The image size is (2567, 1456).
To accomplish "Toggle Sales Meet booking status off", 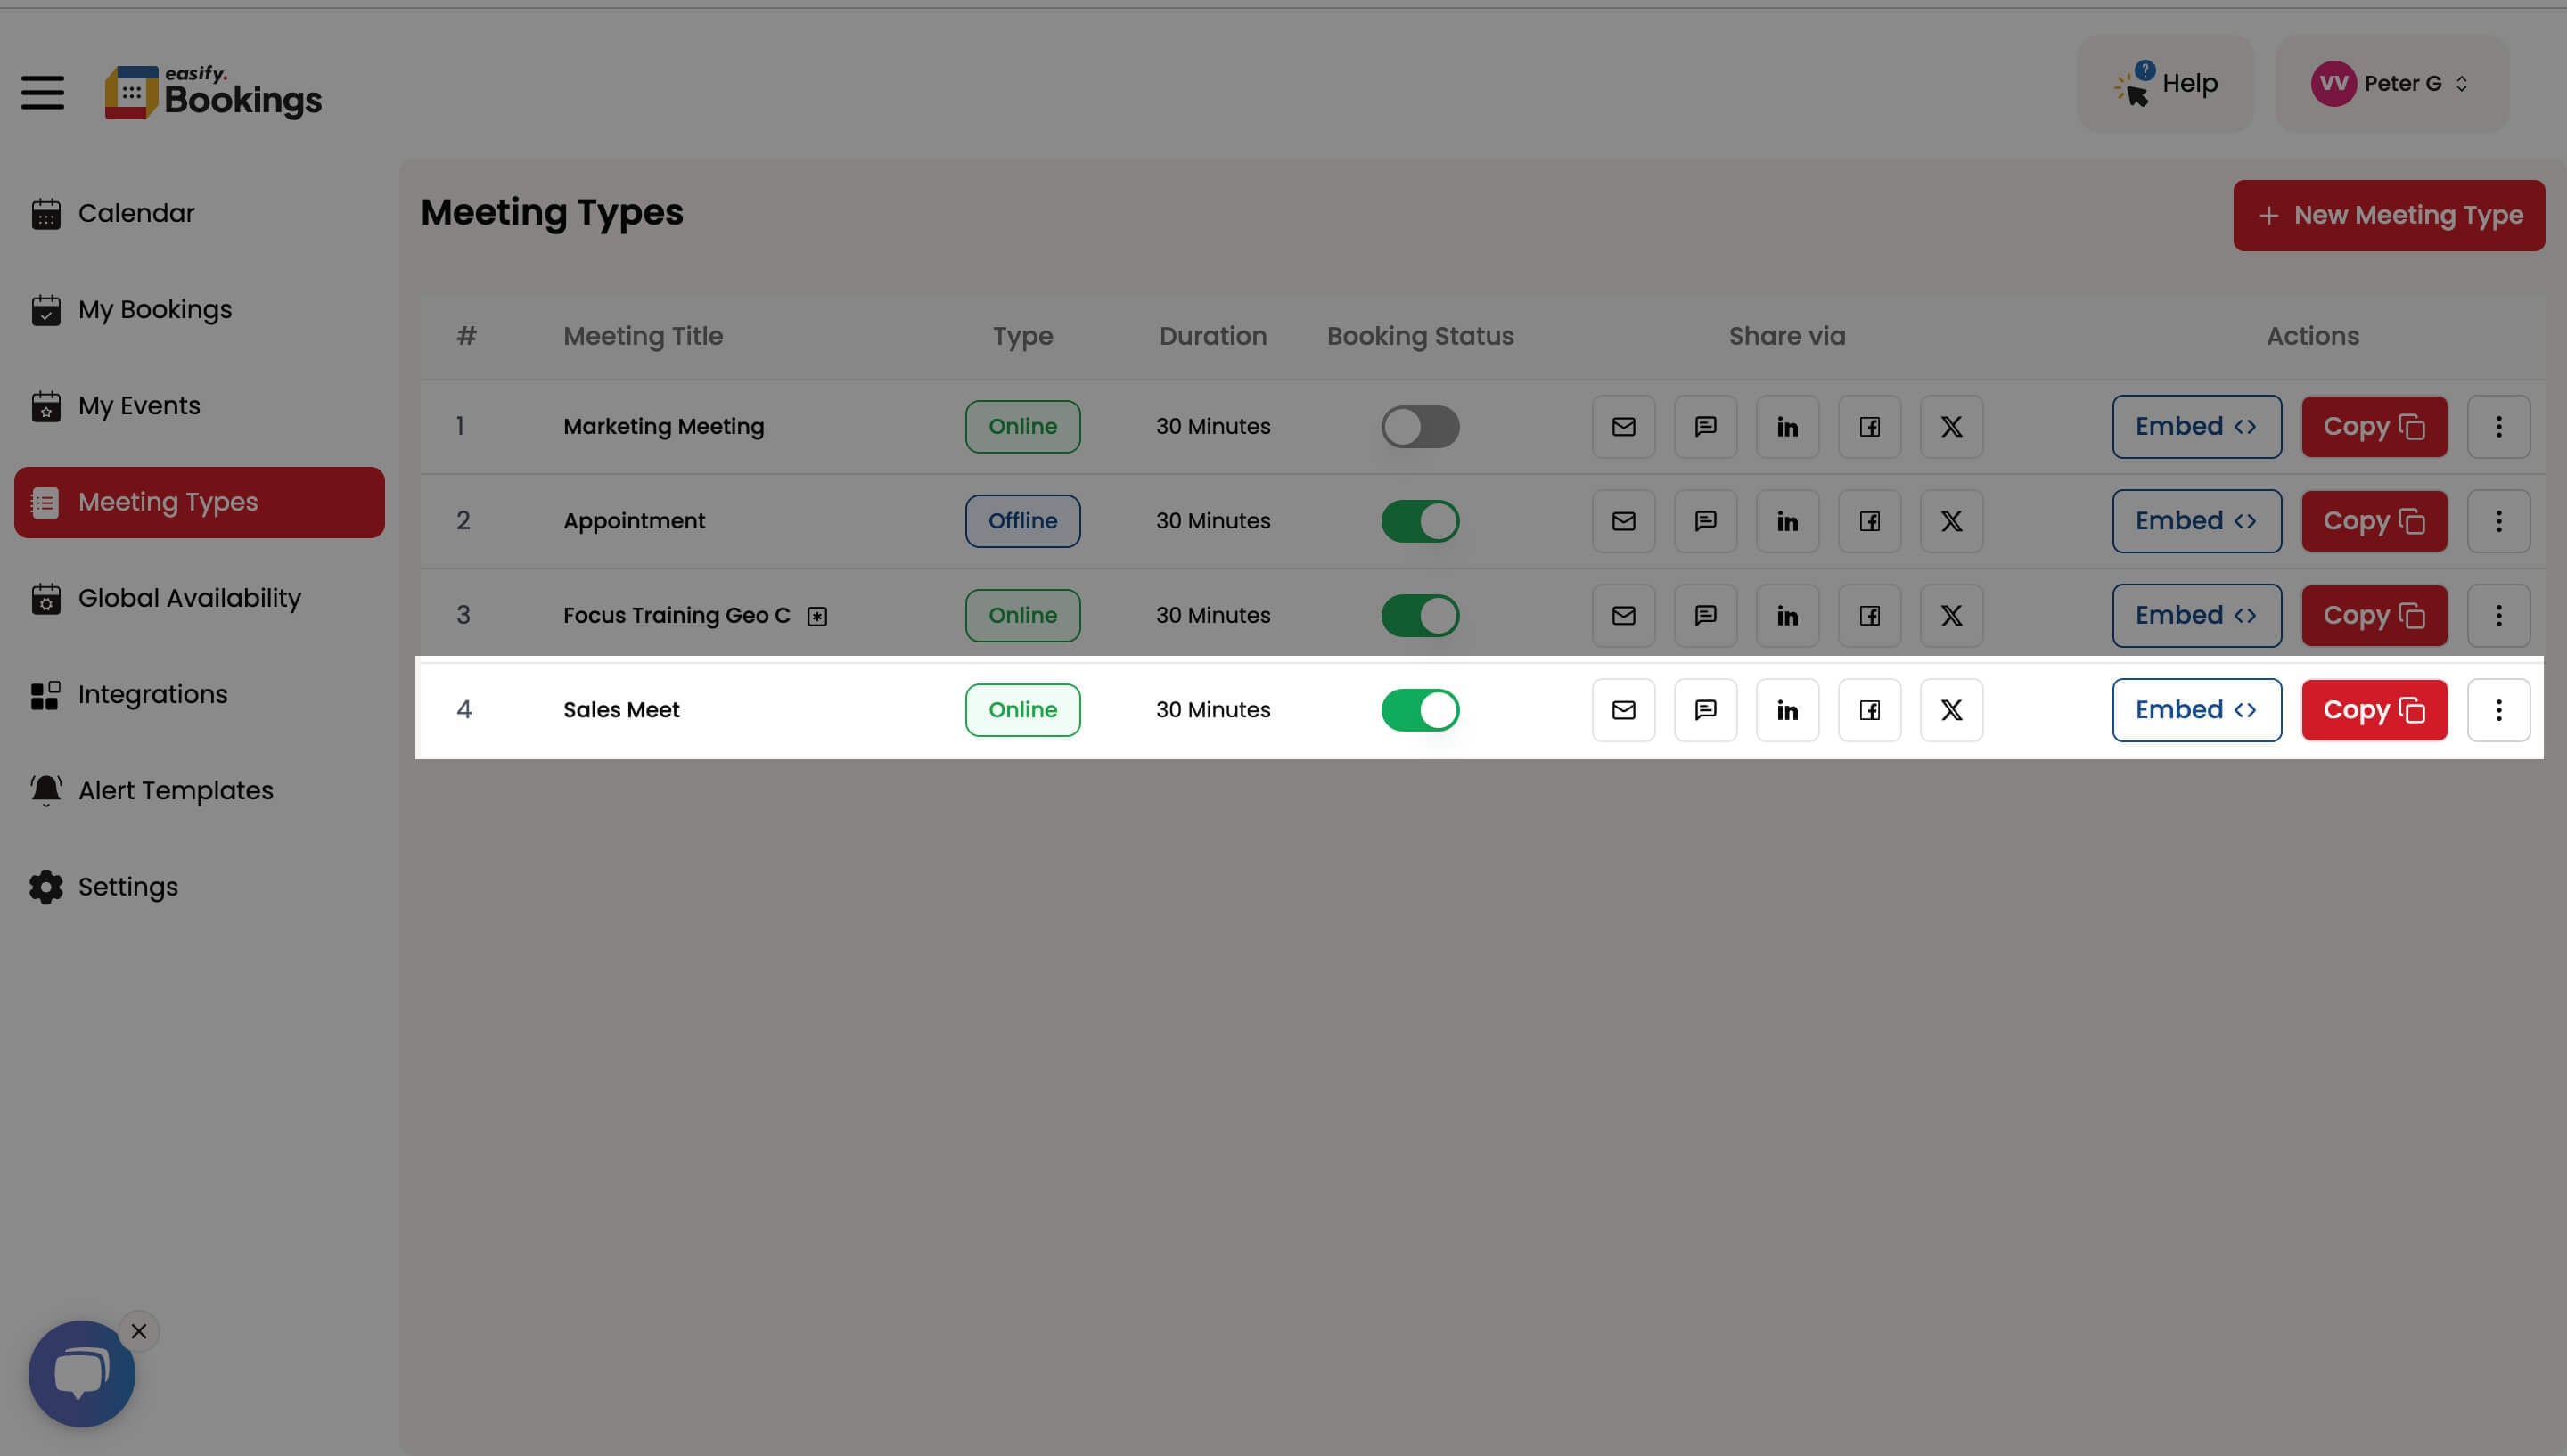I will [1420, 710].
